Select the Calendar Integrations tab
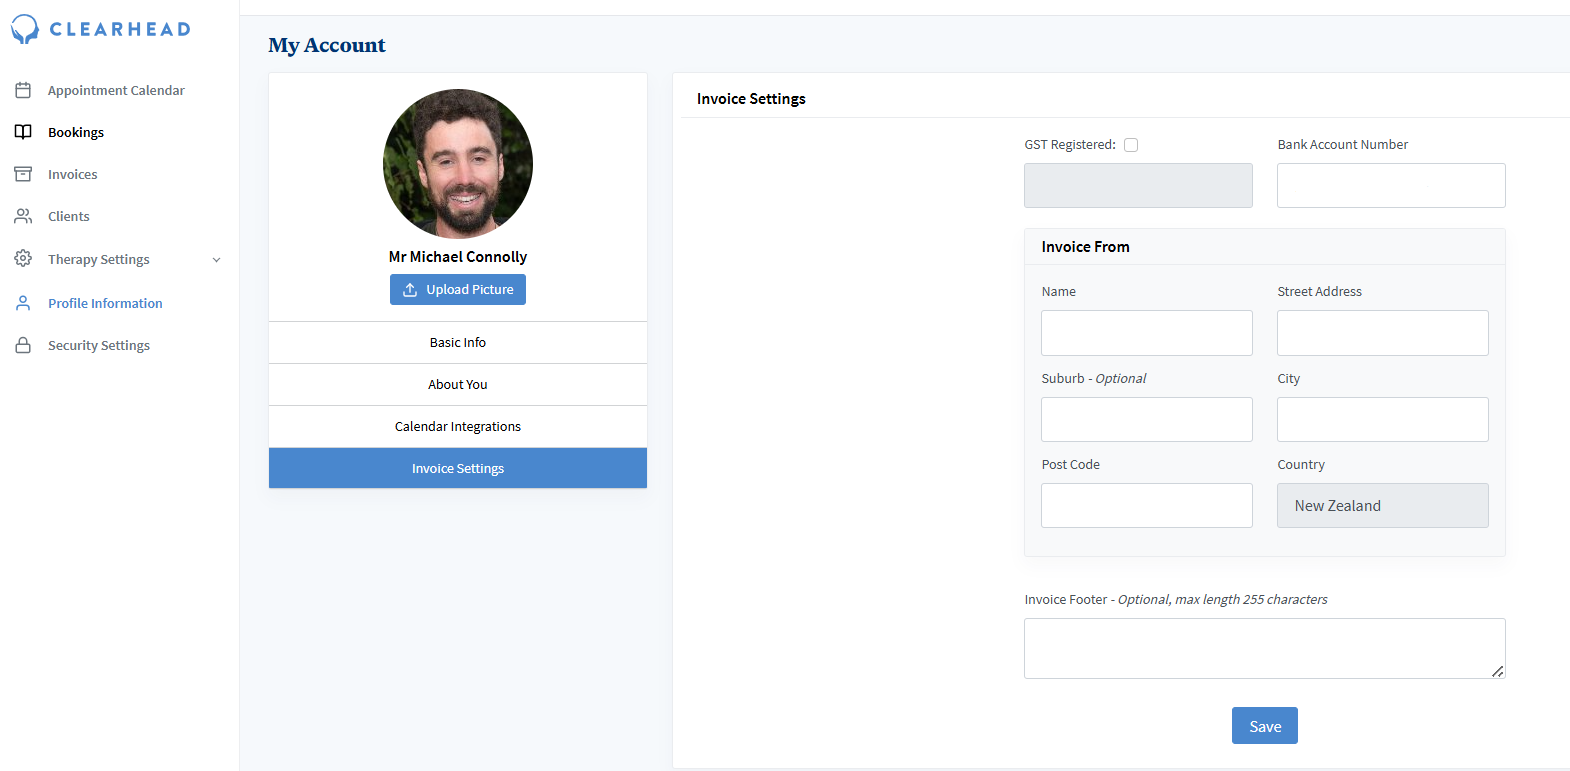 pyautogui.click(x=458, y=427)
